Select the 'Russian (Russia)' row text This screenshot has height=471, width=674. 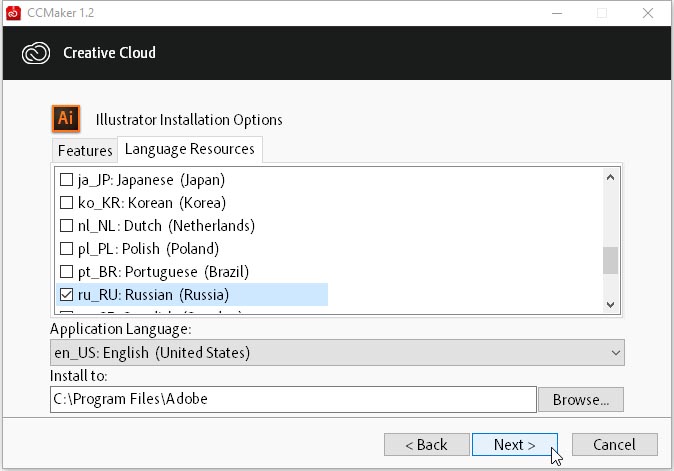click(x=153, y=294)
